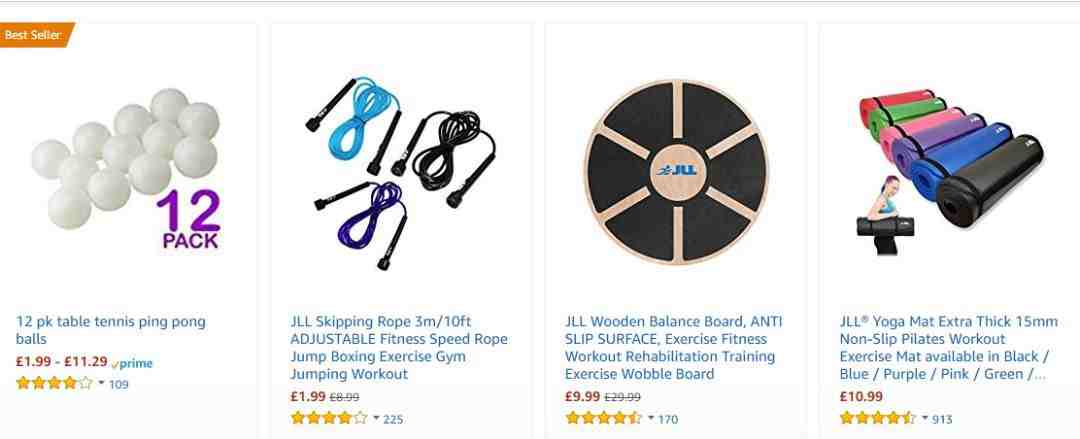Open 12 pk table tennis ping pong balls title
This screenshot has width=1080, height=439.
[110, 330]
